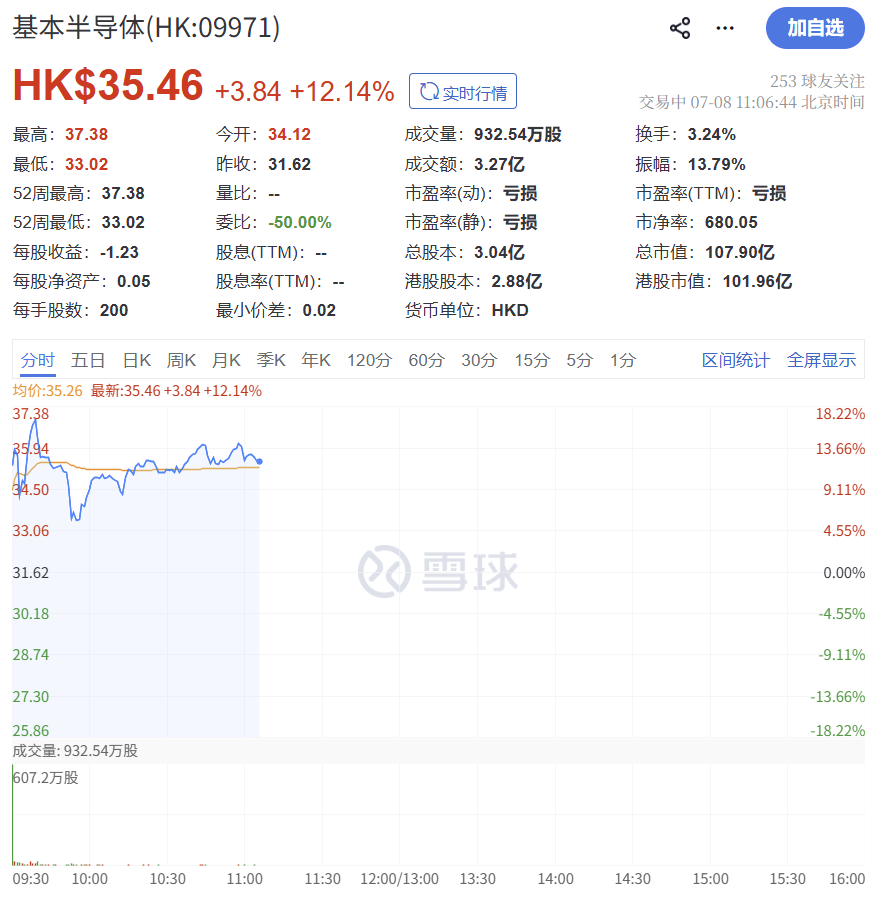Click the 成交量 value 932.54万股 in stats

coord(518,135)
